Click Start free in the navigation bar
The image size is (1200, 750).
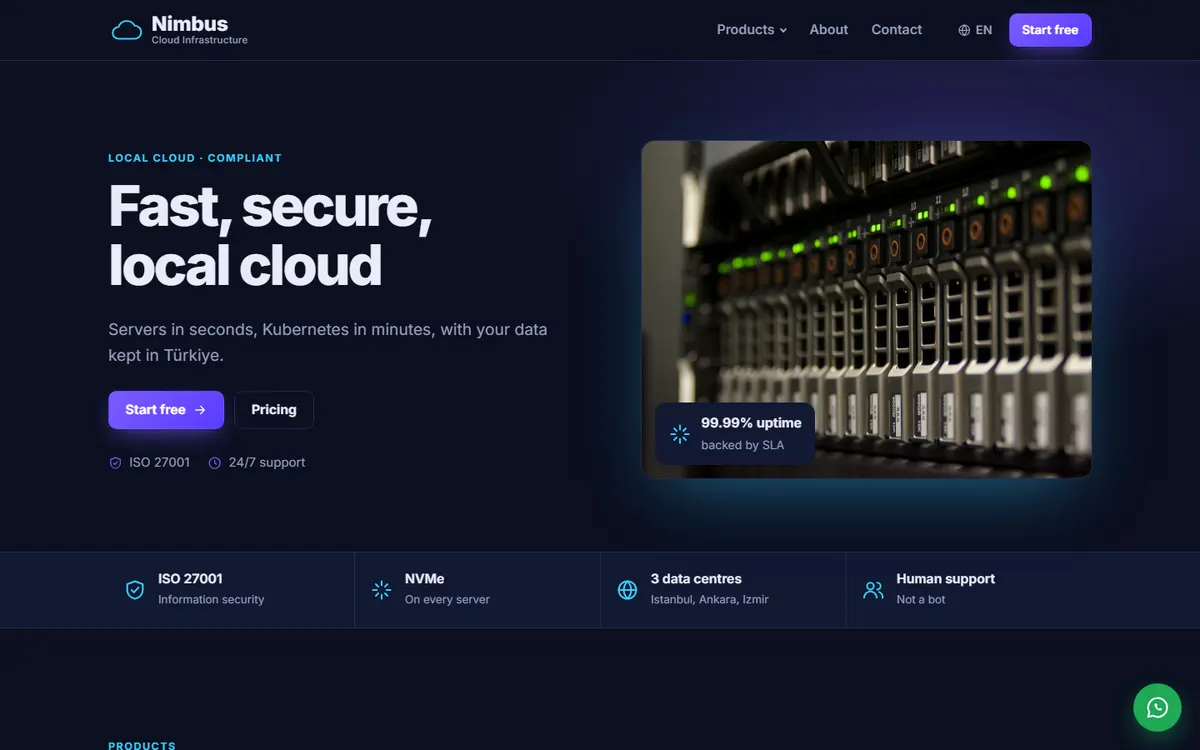point(1050,30)
